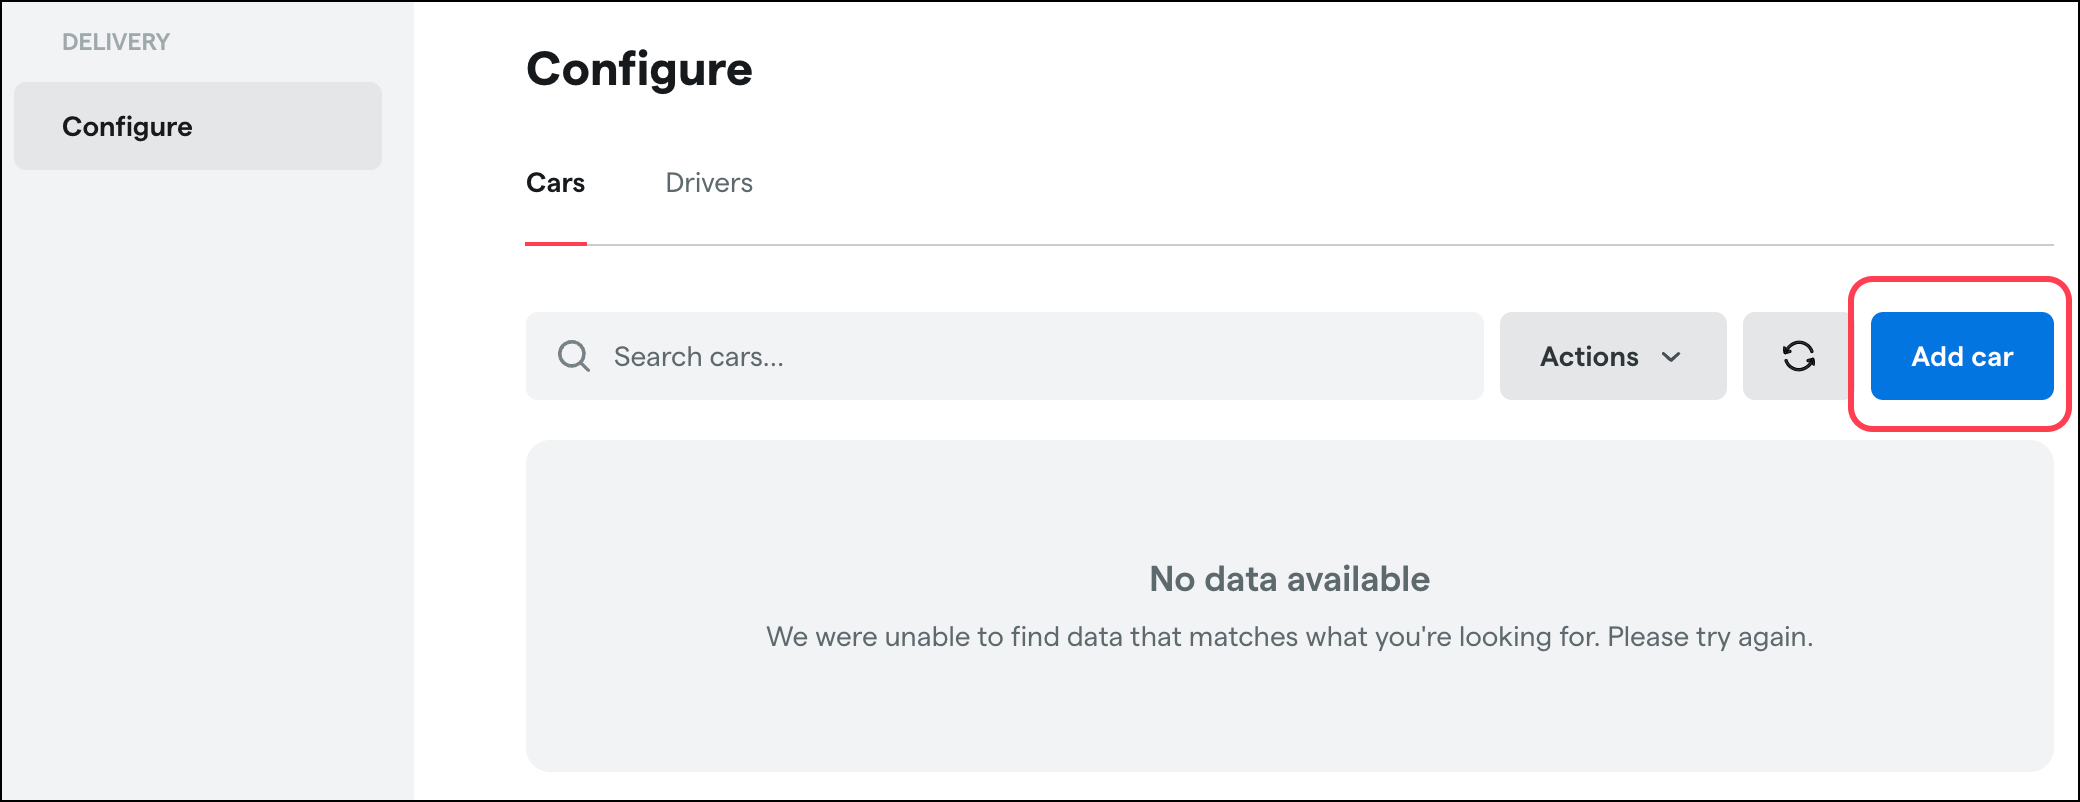Click the Add car text label
Image resolution: width=2080 pixels, height=802 pixels.
[1962, 357]
